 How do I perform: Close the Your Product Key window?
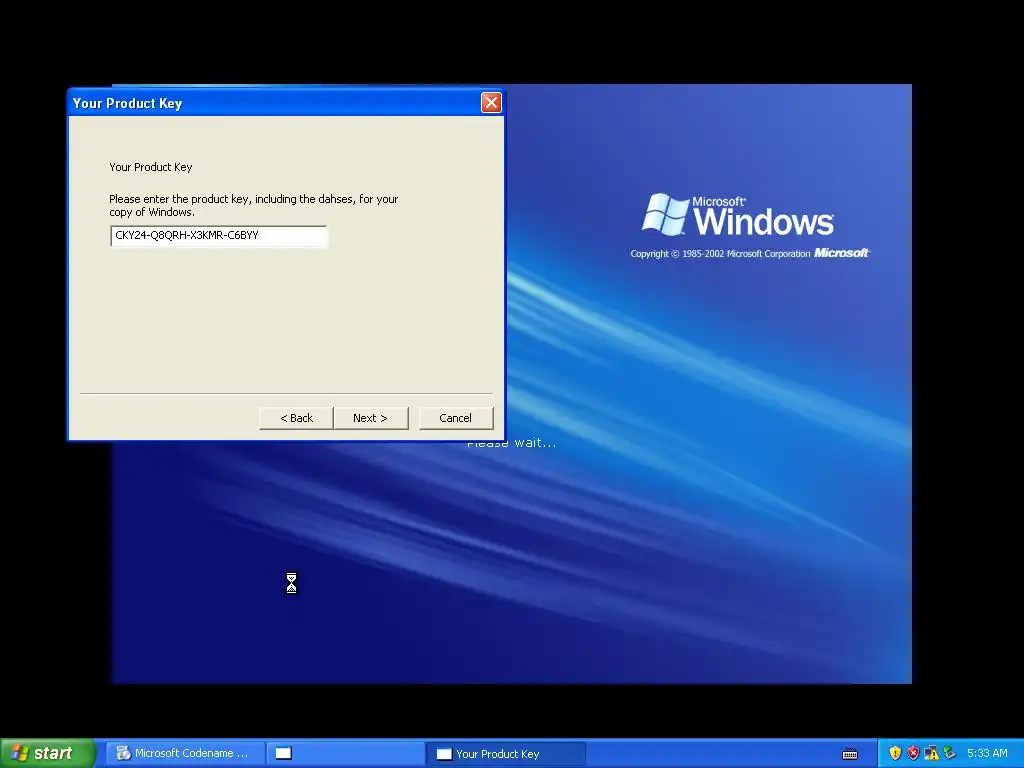[x=491, y=103]
